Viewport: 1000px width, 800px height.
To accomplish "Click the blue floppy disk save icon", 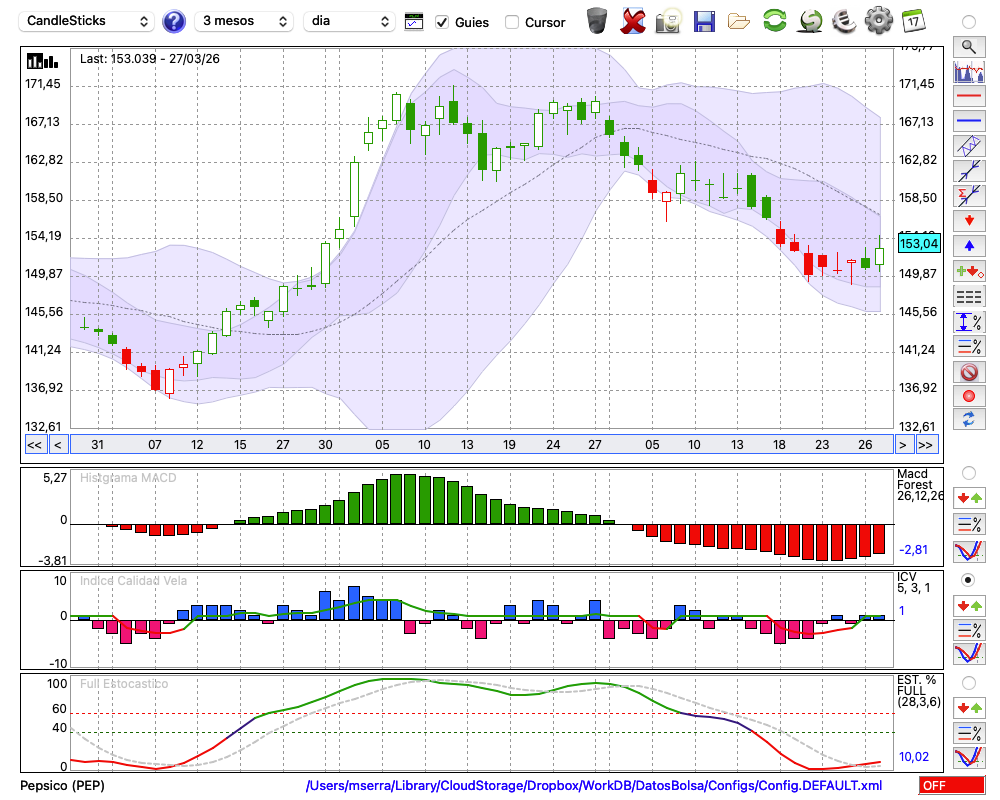I will 704,20.
